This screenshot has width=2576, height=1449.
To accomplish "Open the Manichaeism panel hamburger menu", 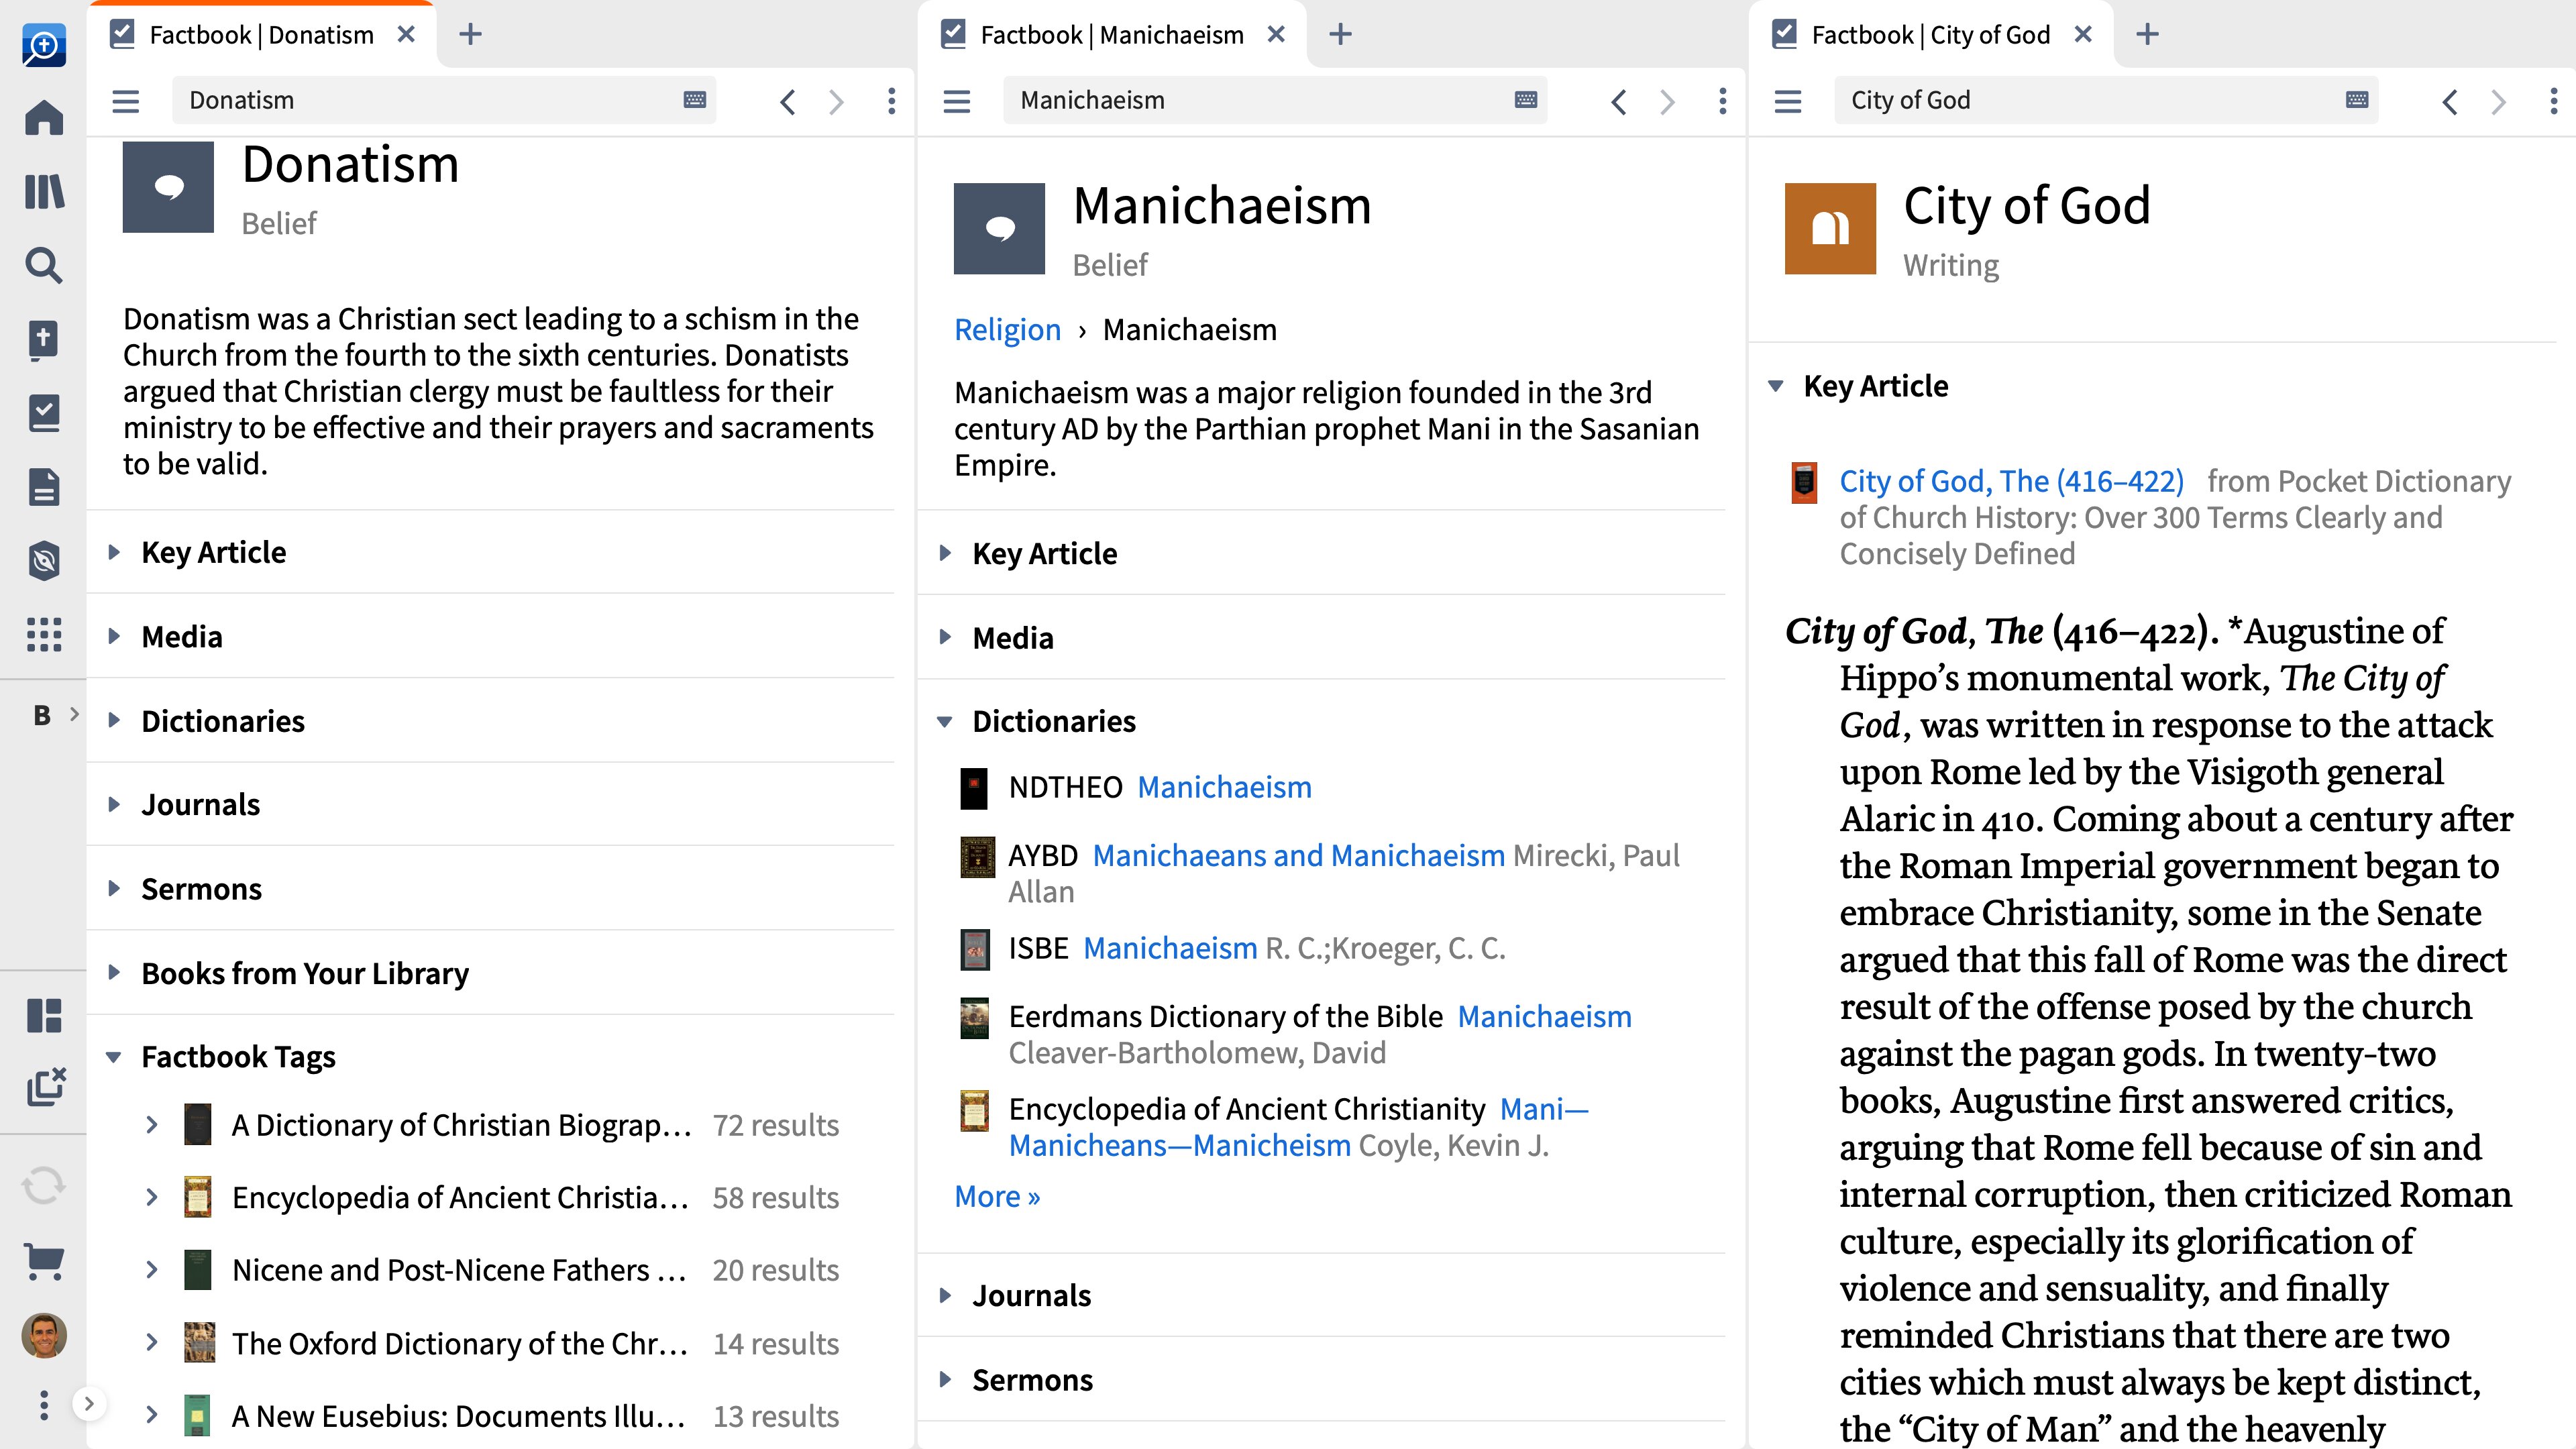I will tap(957, 101).
